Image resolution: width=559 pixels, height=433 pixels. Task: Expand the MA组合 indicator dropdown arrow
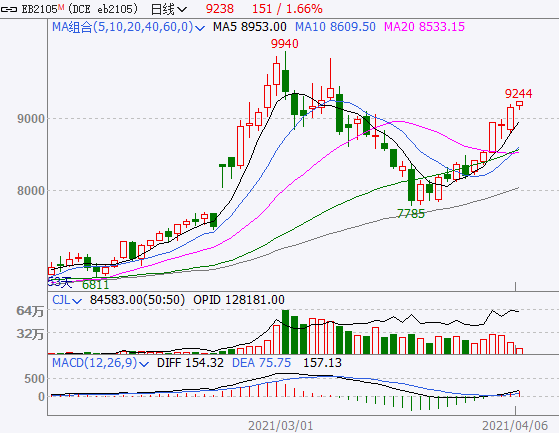tap(200, 28)
